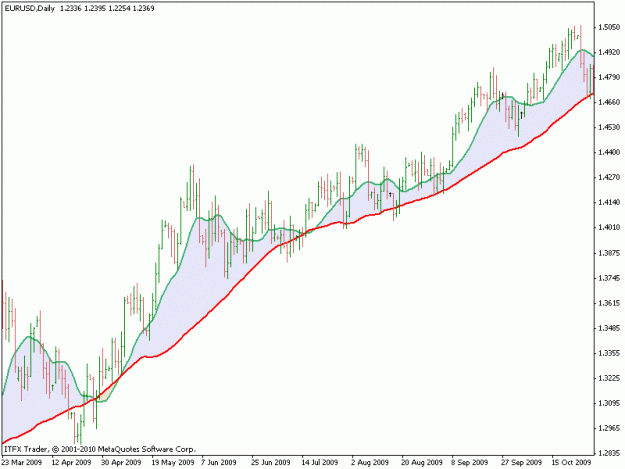Select the 8 Sep 2009 date label
Screen dimensions: 625x469
point(470,463)
